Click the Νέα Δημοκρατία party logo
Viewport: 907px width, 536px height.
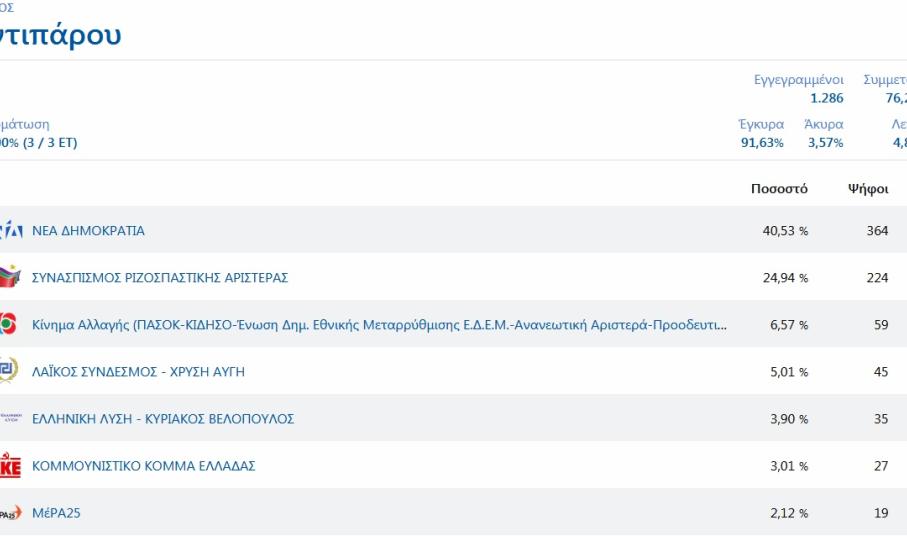10,231
